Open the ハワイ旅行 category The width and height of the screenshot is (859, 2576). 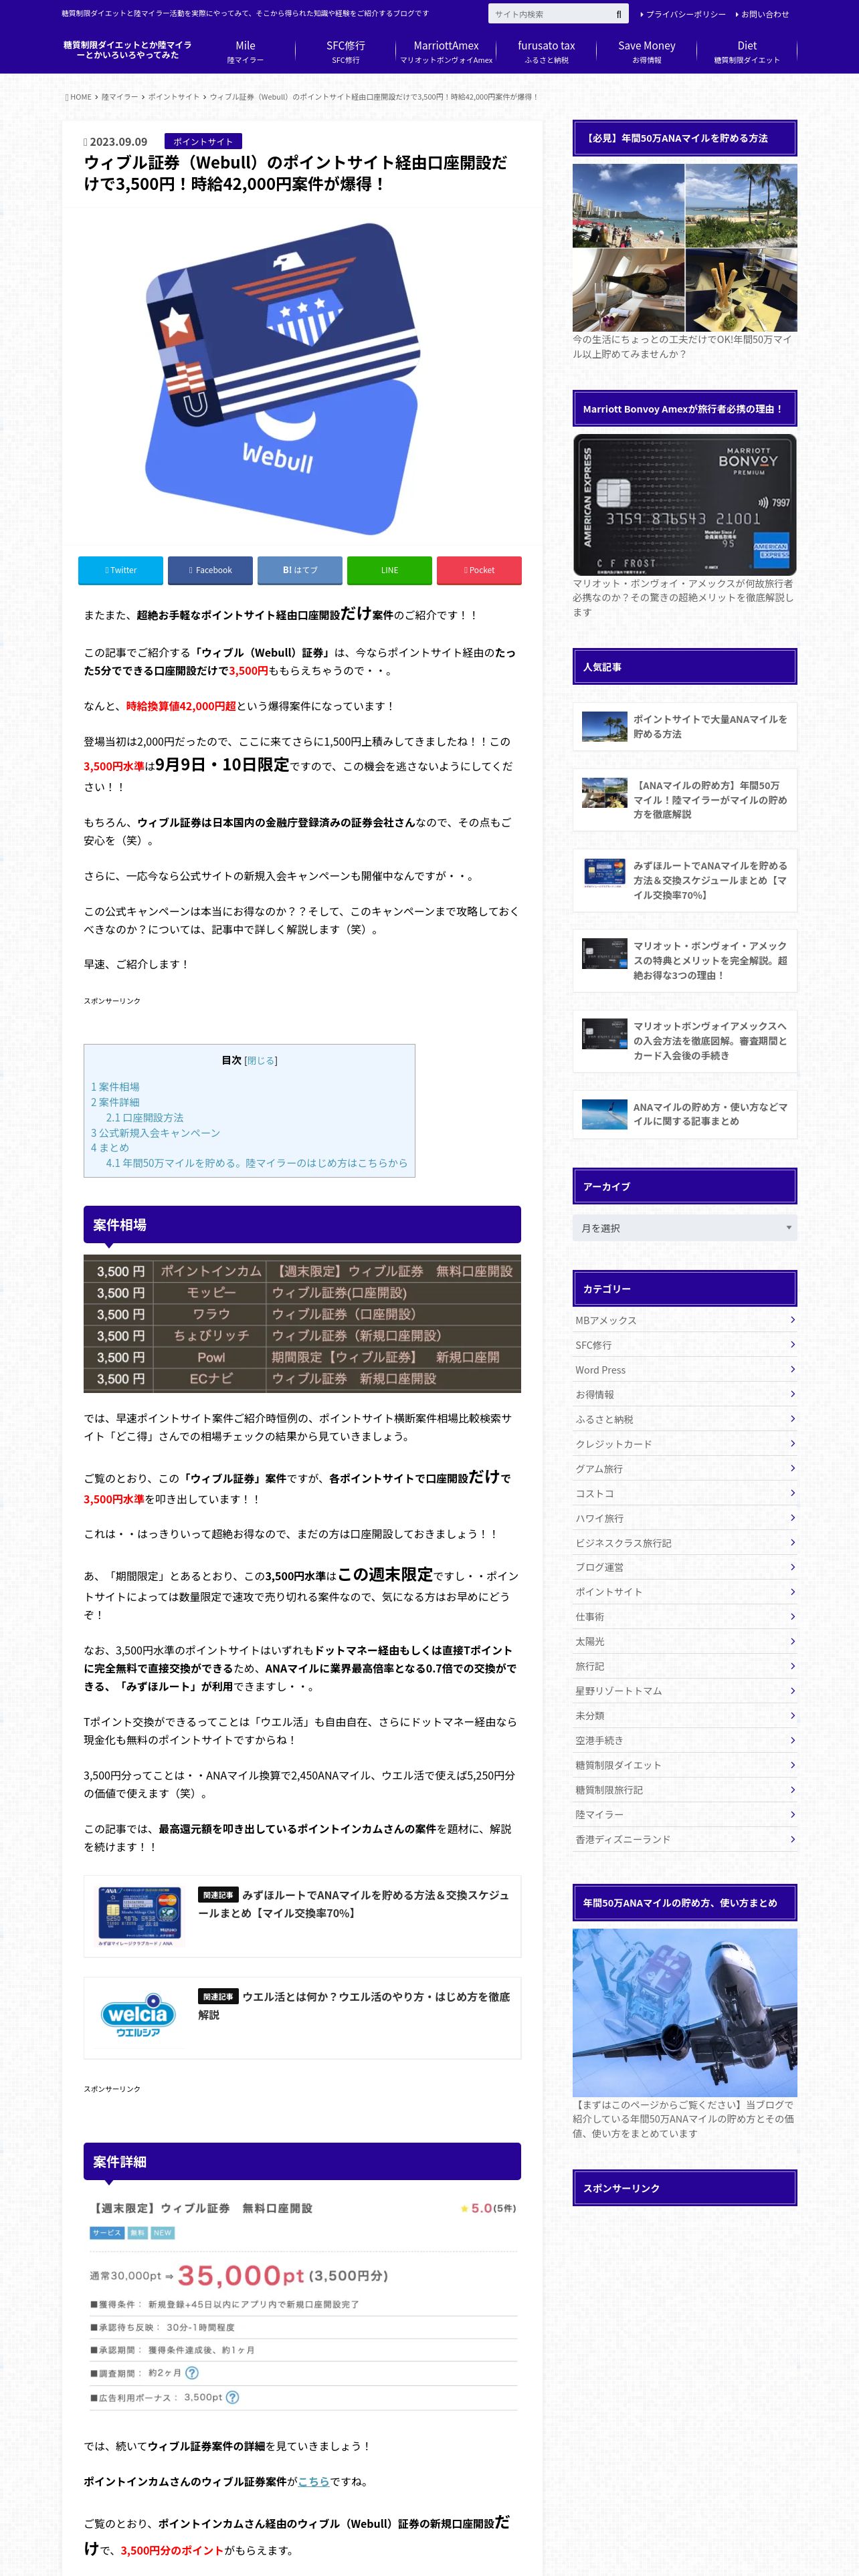click(684, 1518)
